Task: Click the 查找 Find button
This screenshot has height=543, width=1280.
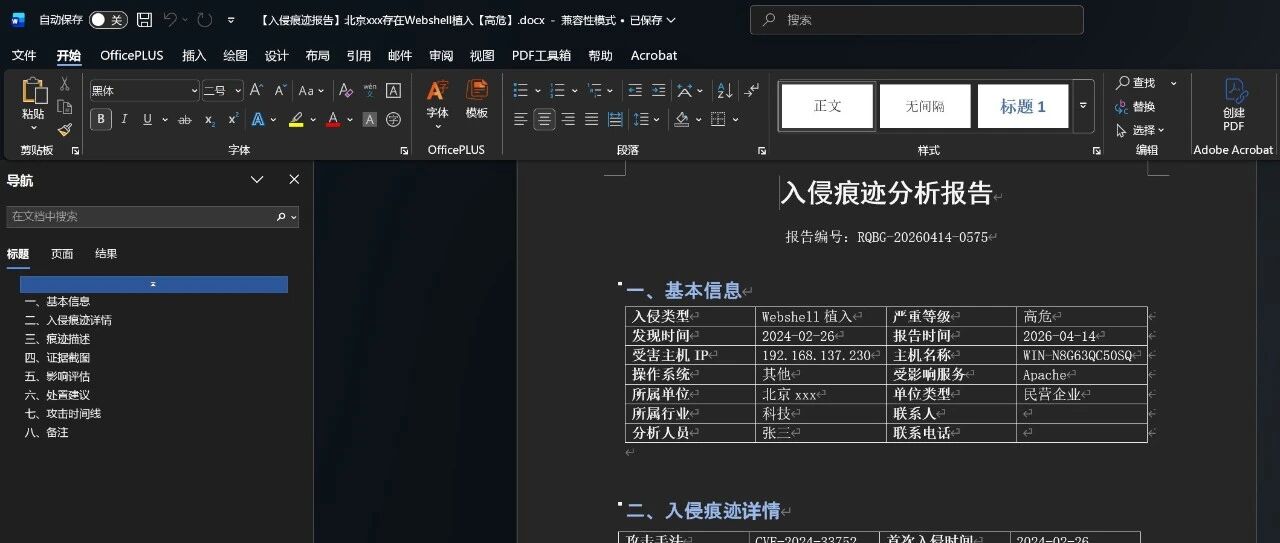Action: [x=1136, y=83]
